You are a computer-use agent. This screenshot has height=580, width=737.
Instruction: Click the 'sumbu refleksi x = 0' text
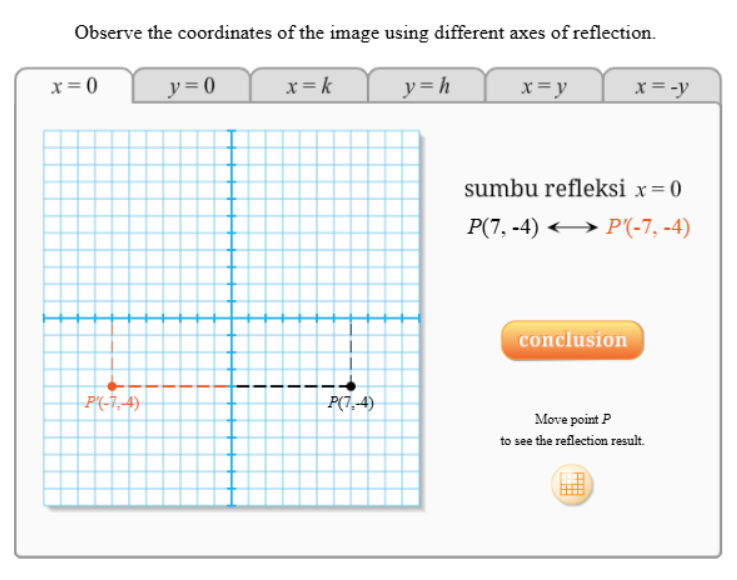click(572, 189)
